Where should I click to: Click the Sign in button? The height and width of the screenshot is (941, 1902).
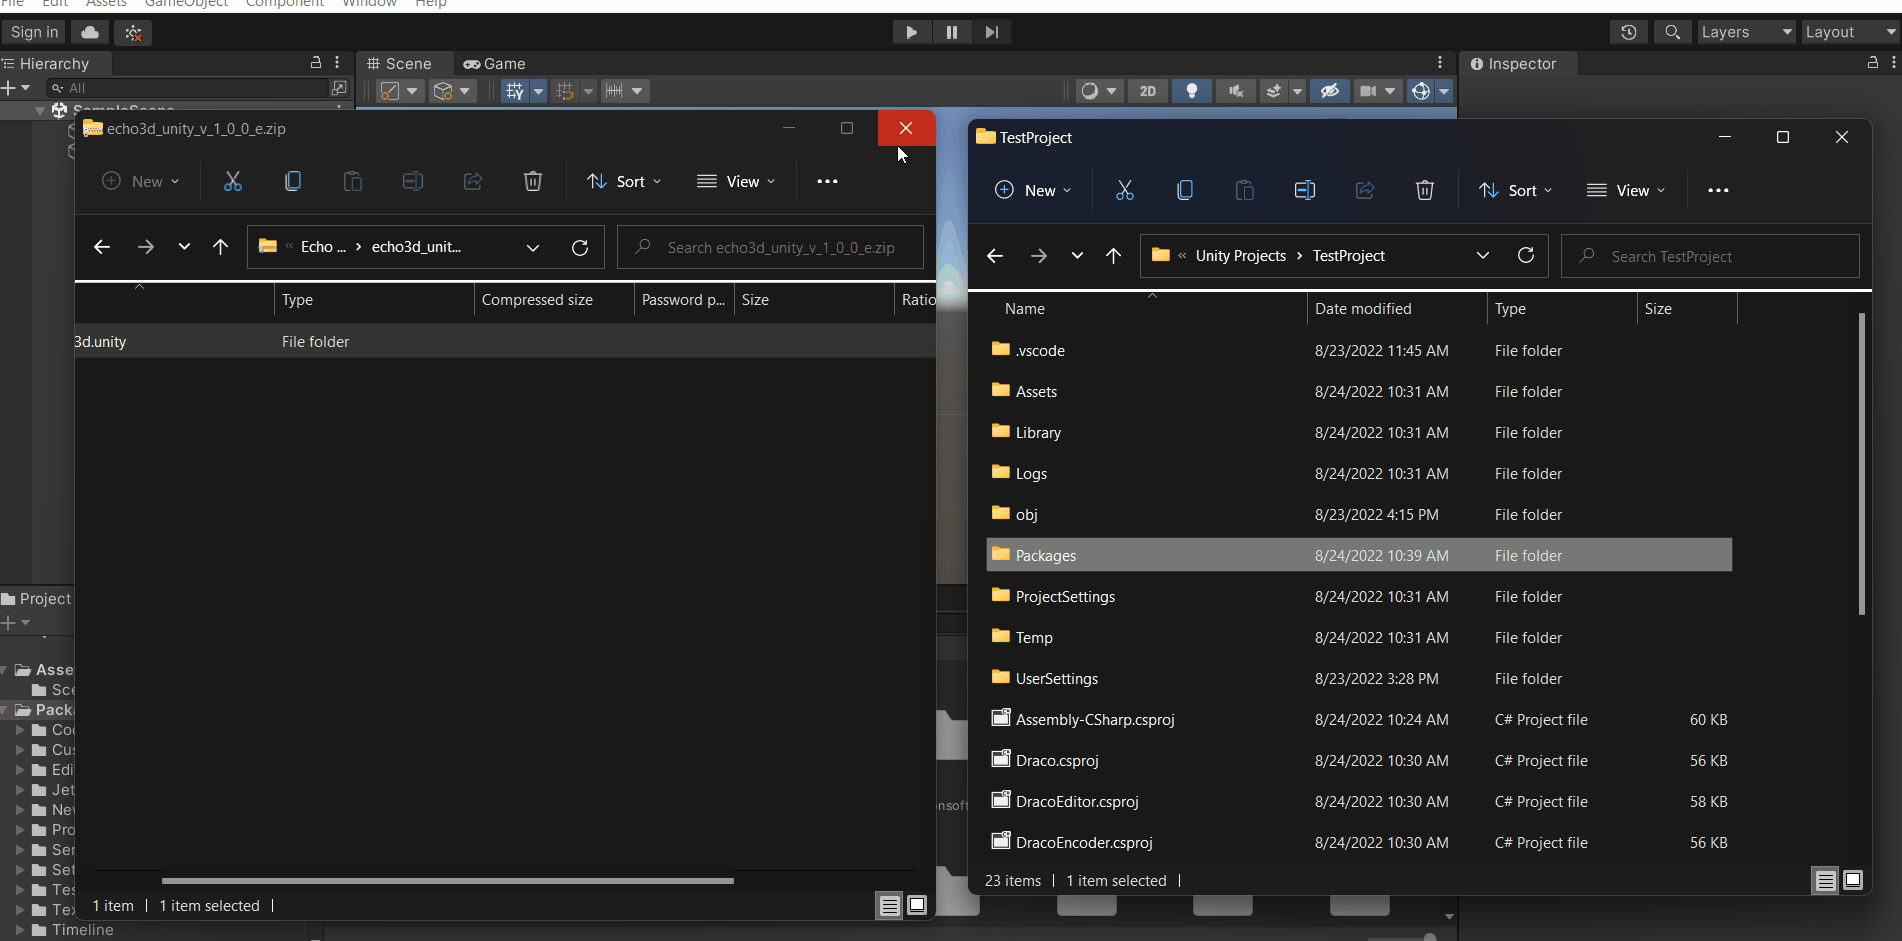[33, 31]
